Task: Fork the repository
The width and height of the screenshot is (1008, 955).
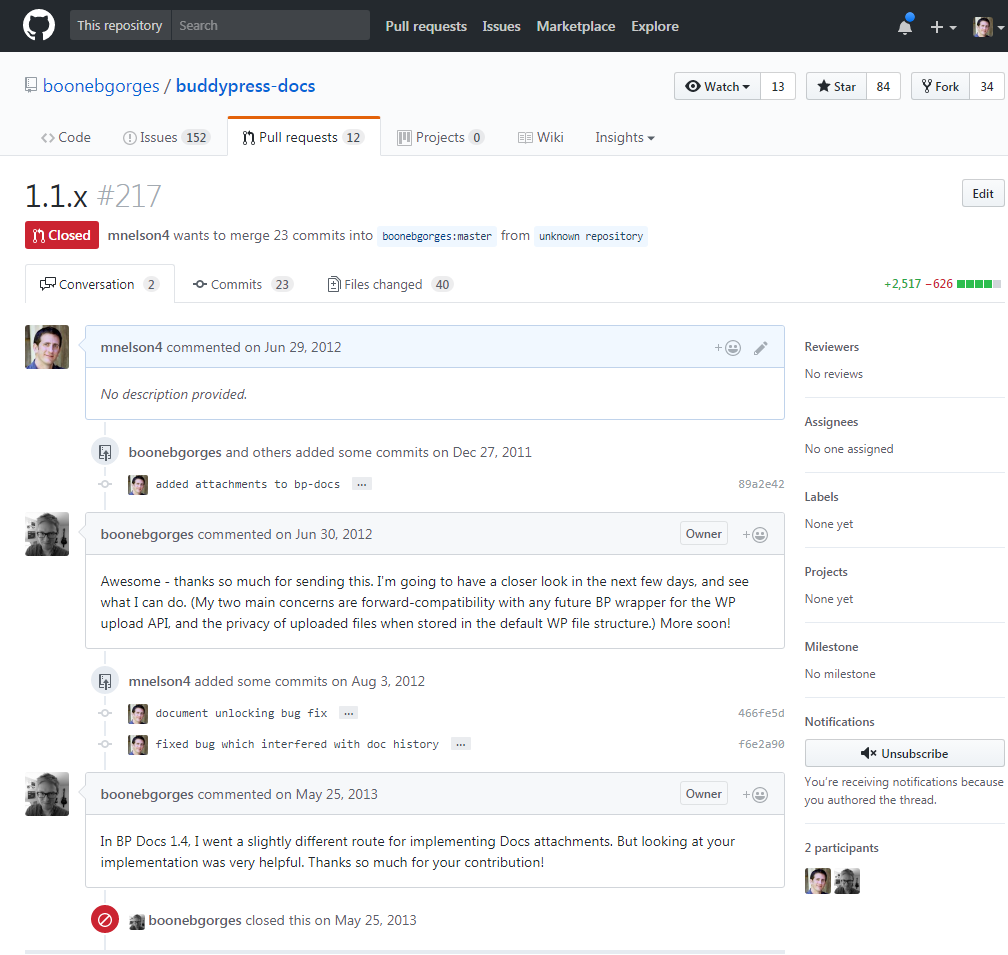Action: pos(940,86)
